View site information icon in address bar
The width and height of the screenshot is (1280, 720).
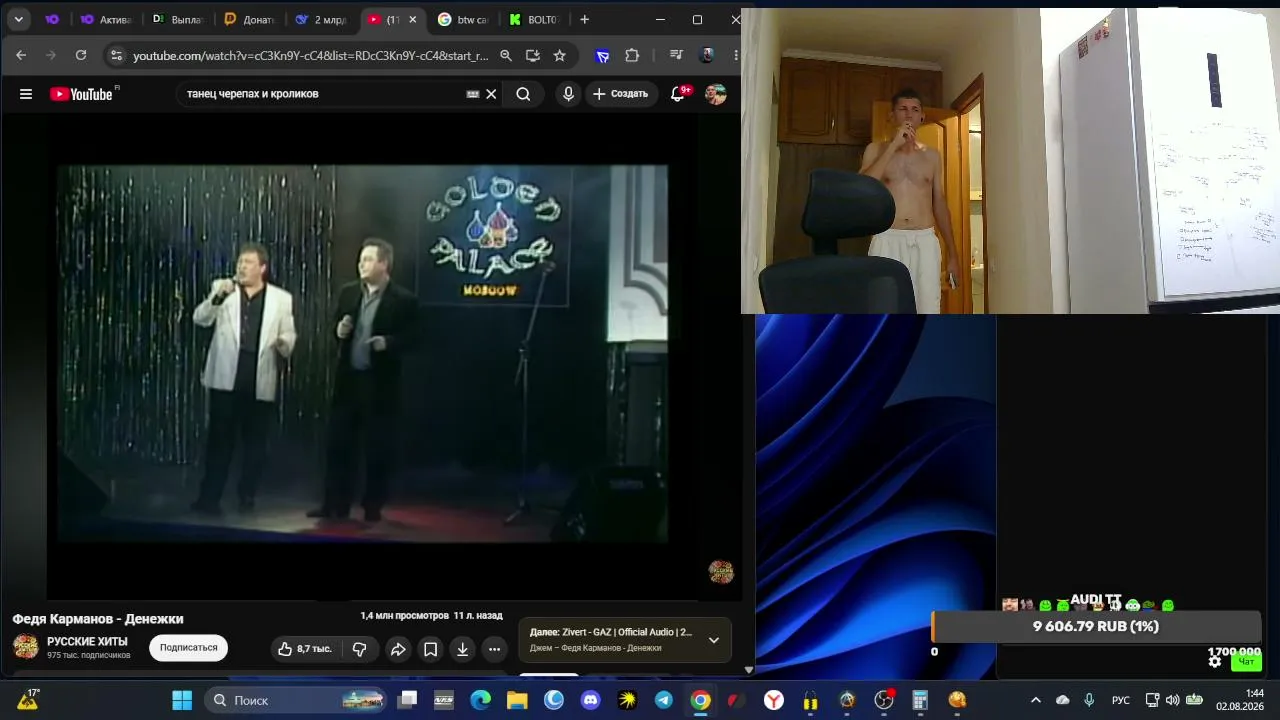coord(116,56)
